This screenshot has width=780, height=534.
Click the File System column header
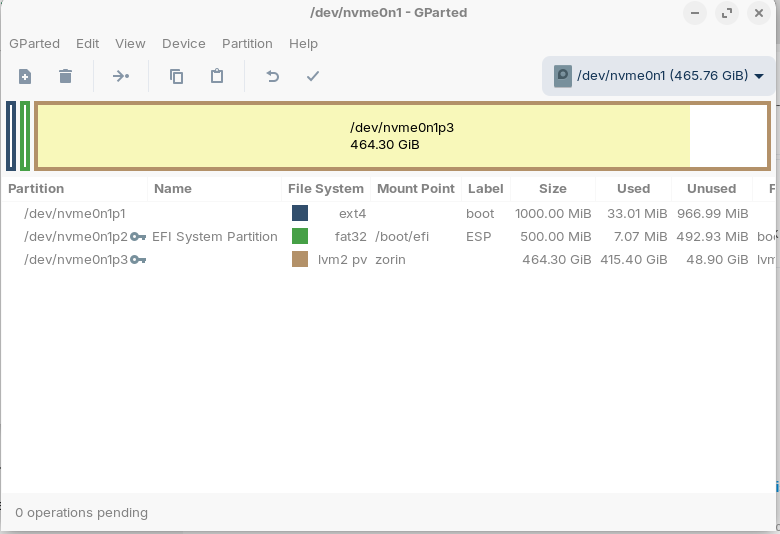click(x=325, y=188)
